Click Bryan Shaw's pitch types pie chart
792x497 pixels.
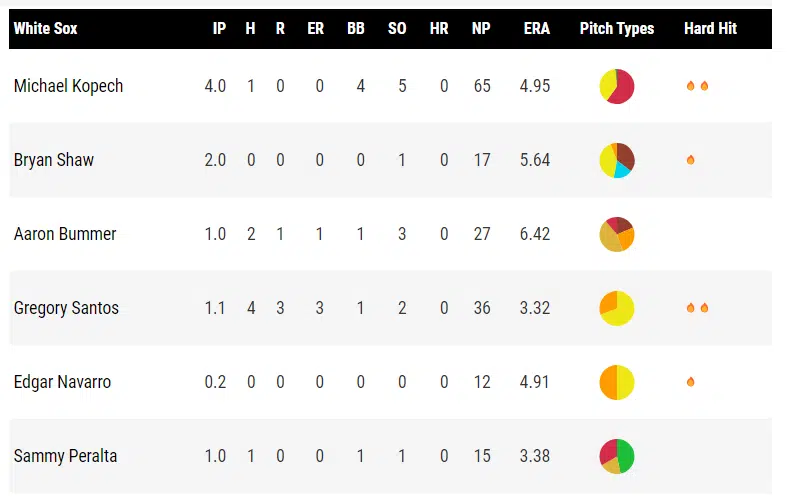[x=617, y=160]
